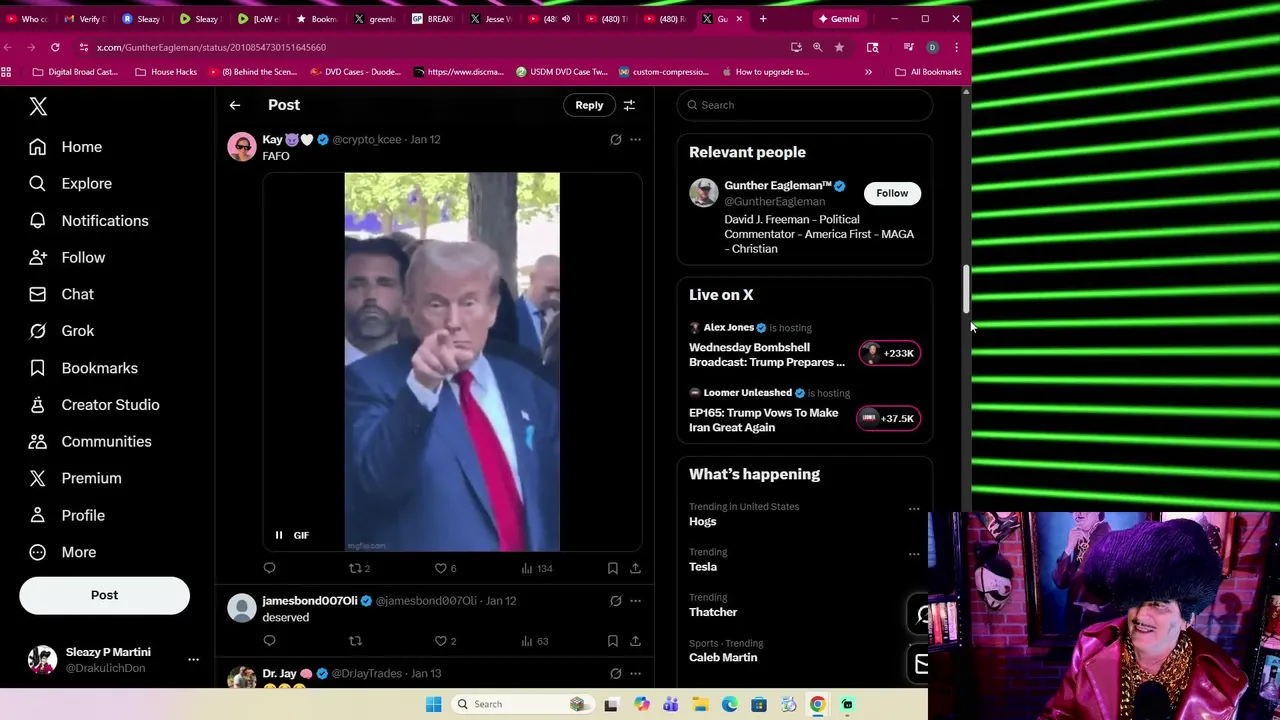Image resolution: width=1280 pixels, height=720 pixels.
Task: Click the X logo in the sidebar
Action: coord(38,106)
